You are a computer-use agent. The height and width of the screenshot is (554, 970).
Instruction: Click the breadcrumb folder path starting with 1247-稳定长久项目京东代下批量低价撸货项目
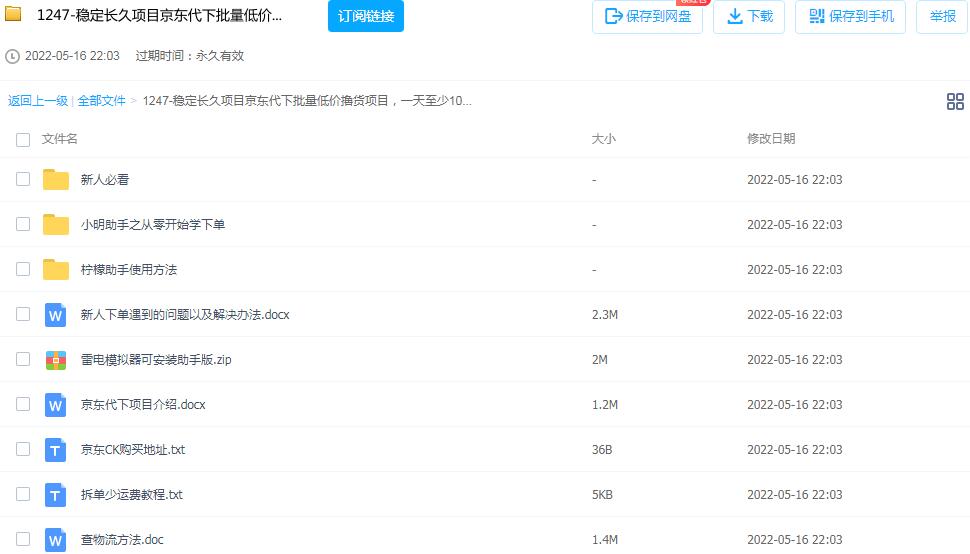[x=307, y=101]
